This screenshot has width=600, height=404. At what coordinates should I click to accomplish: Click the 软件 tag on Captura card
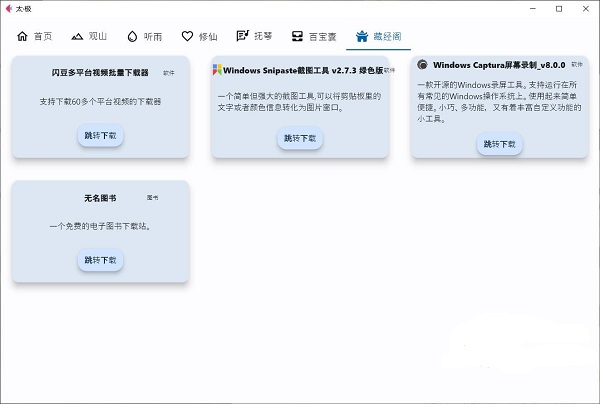[577, 64]
